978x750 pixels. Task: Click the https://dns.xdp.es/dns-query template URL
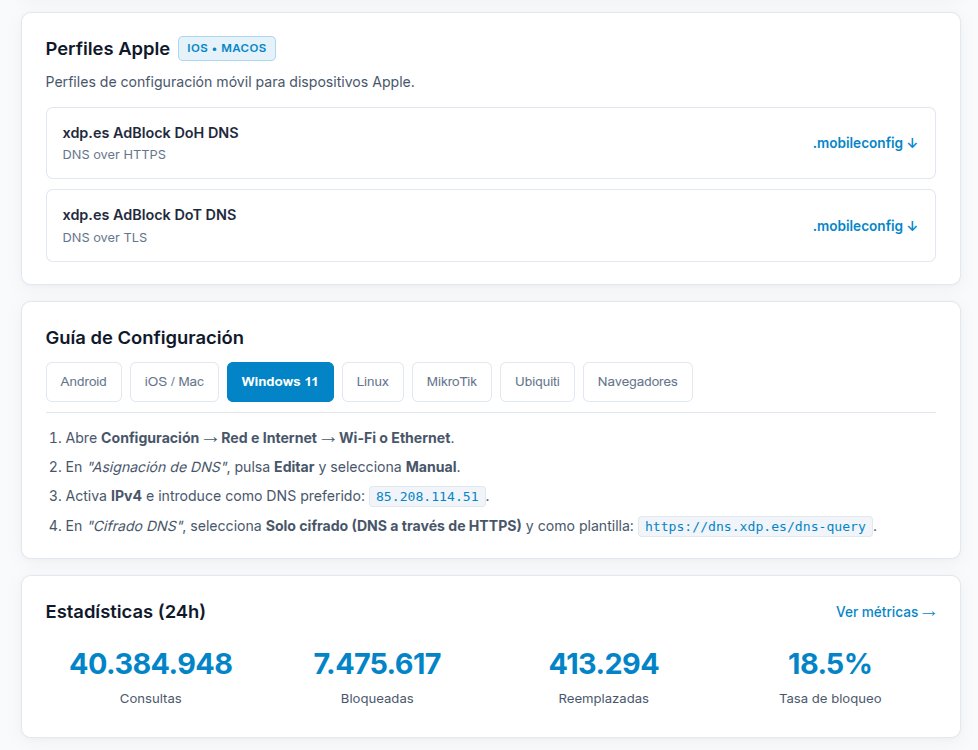[755, 527]
